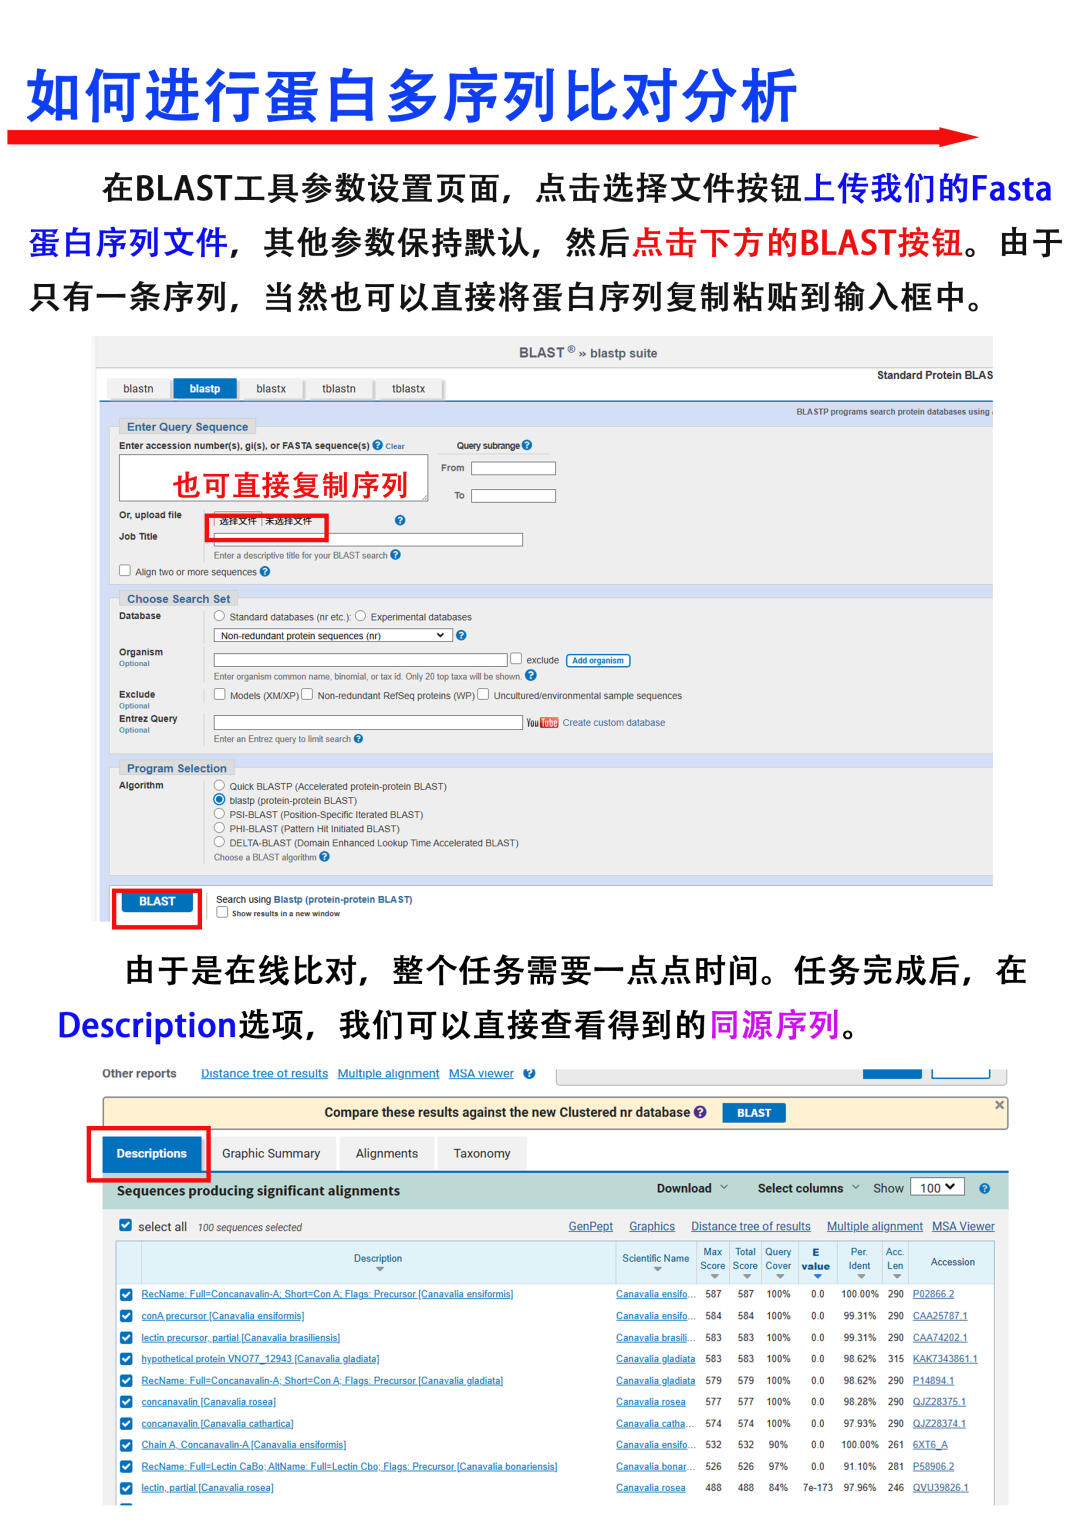
Task: Sort results by Acc. Len column
Action: coord(895,1276)
